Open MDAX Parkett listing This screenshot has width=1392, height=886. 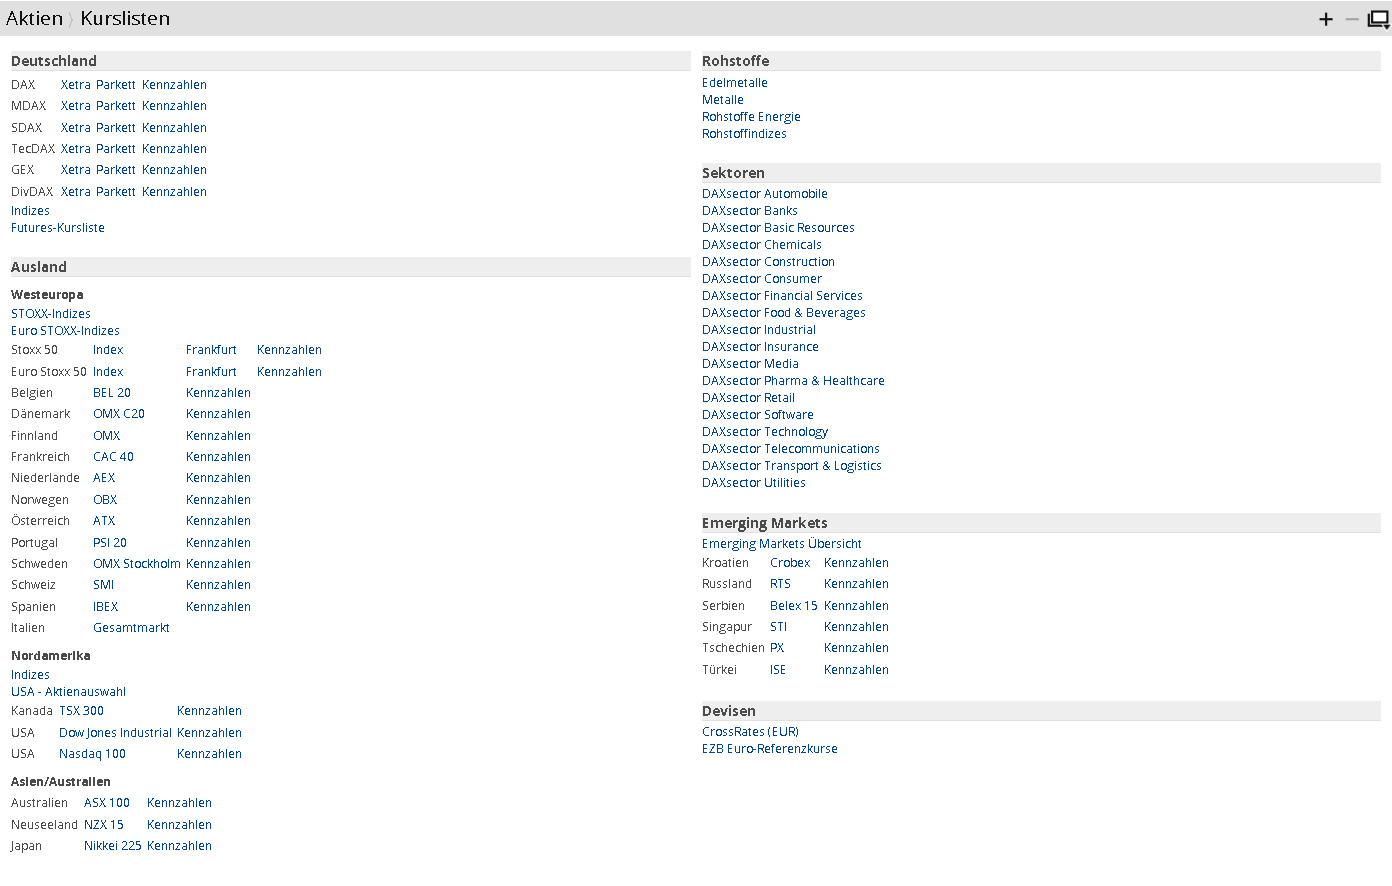(x=115, y=106)
